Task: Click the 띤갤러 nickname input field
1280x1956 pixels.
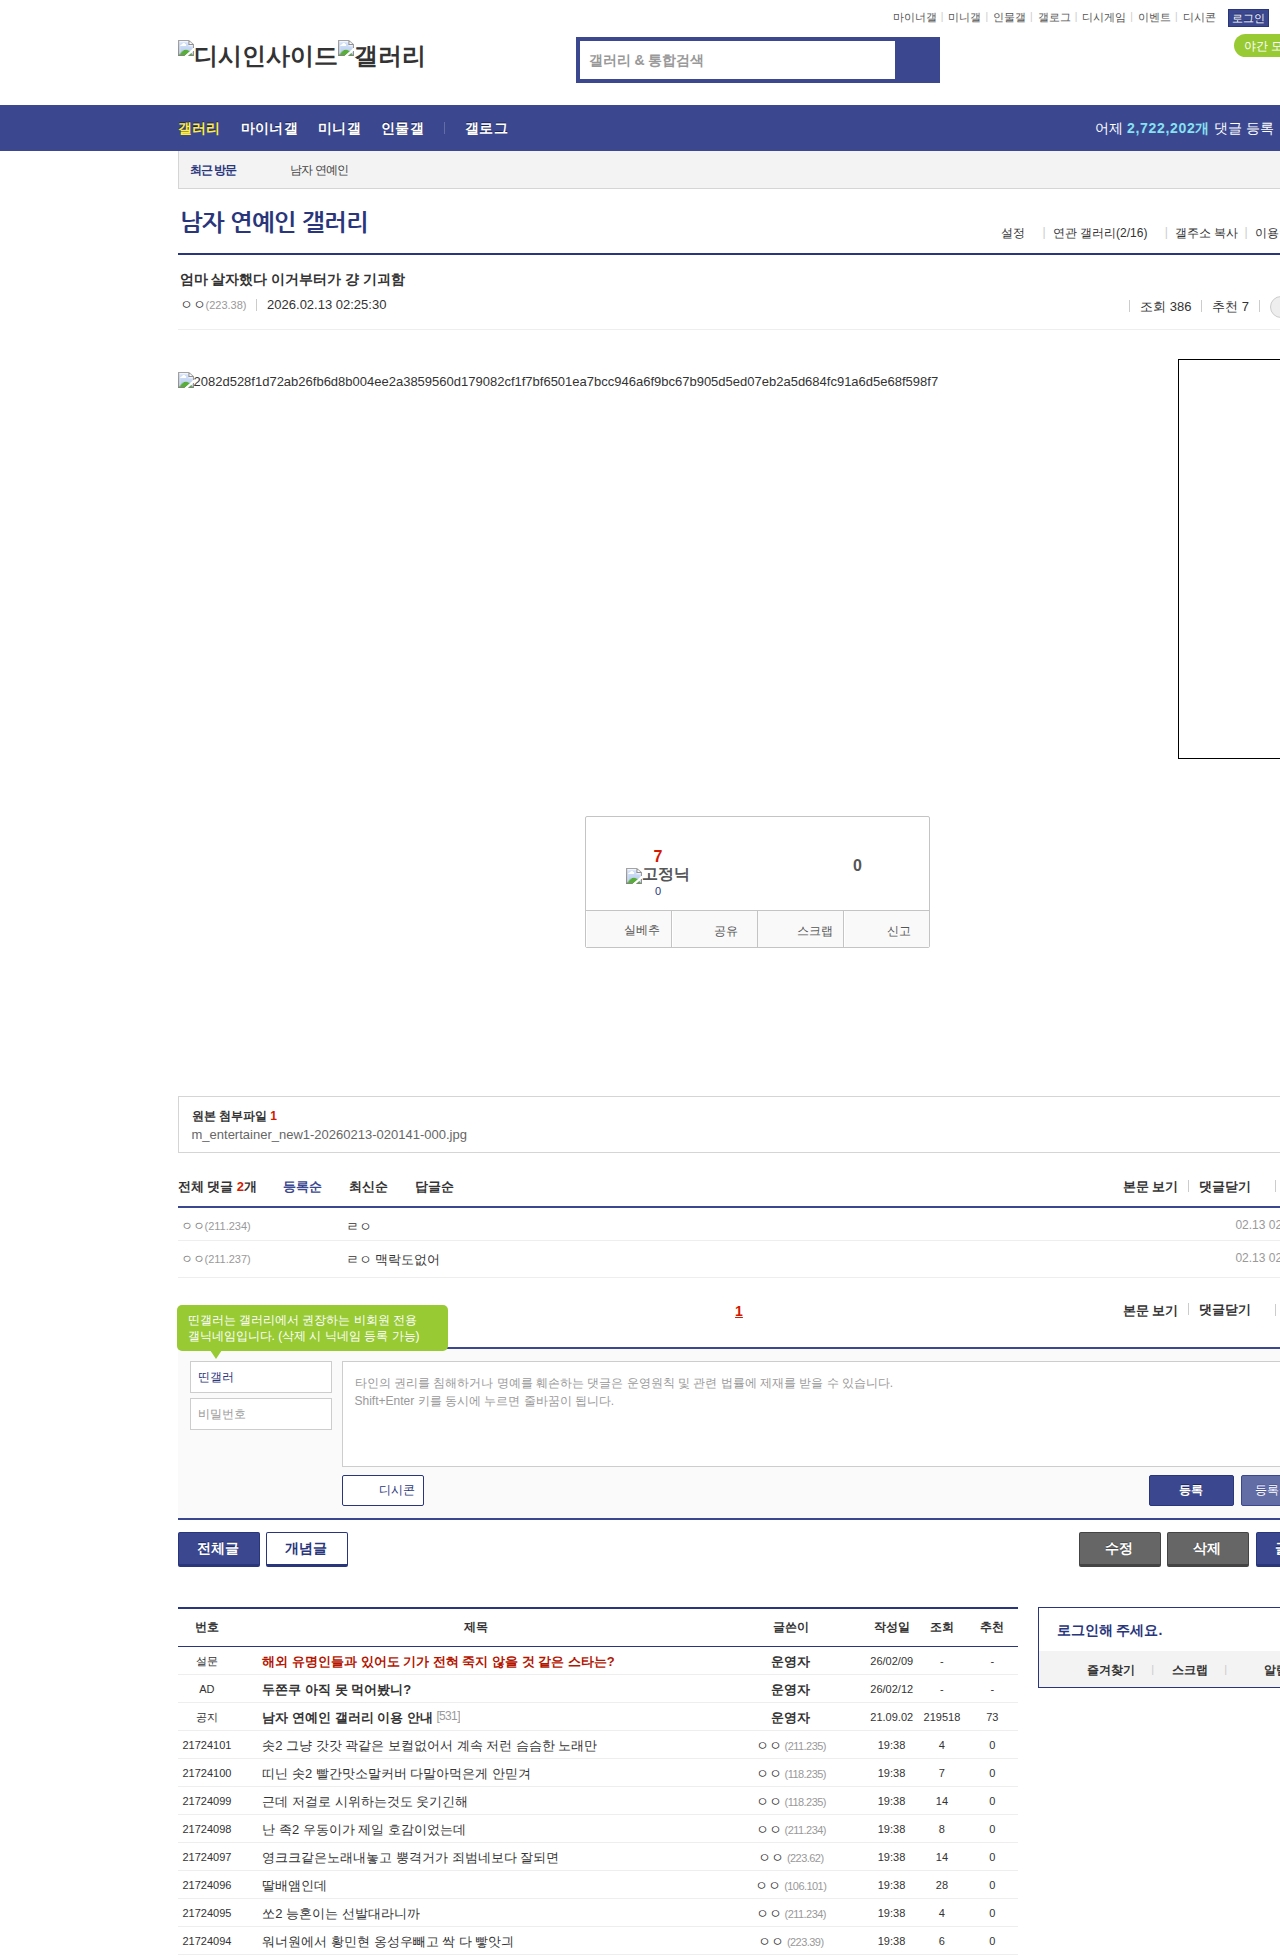Action: pos(261,1377)
